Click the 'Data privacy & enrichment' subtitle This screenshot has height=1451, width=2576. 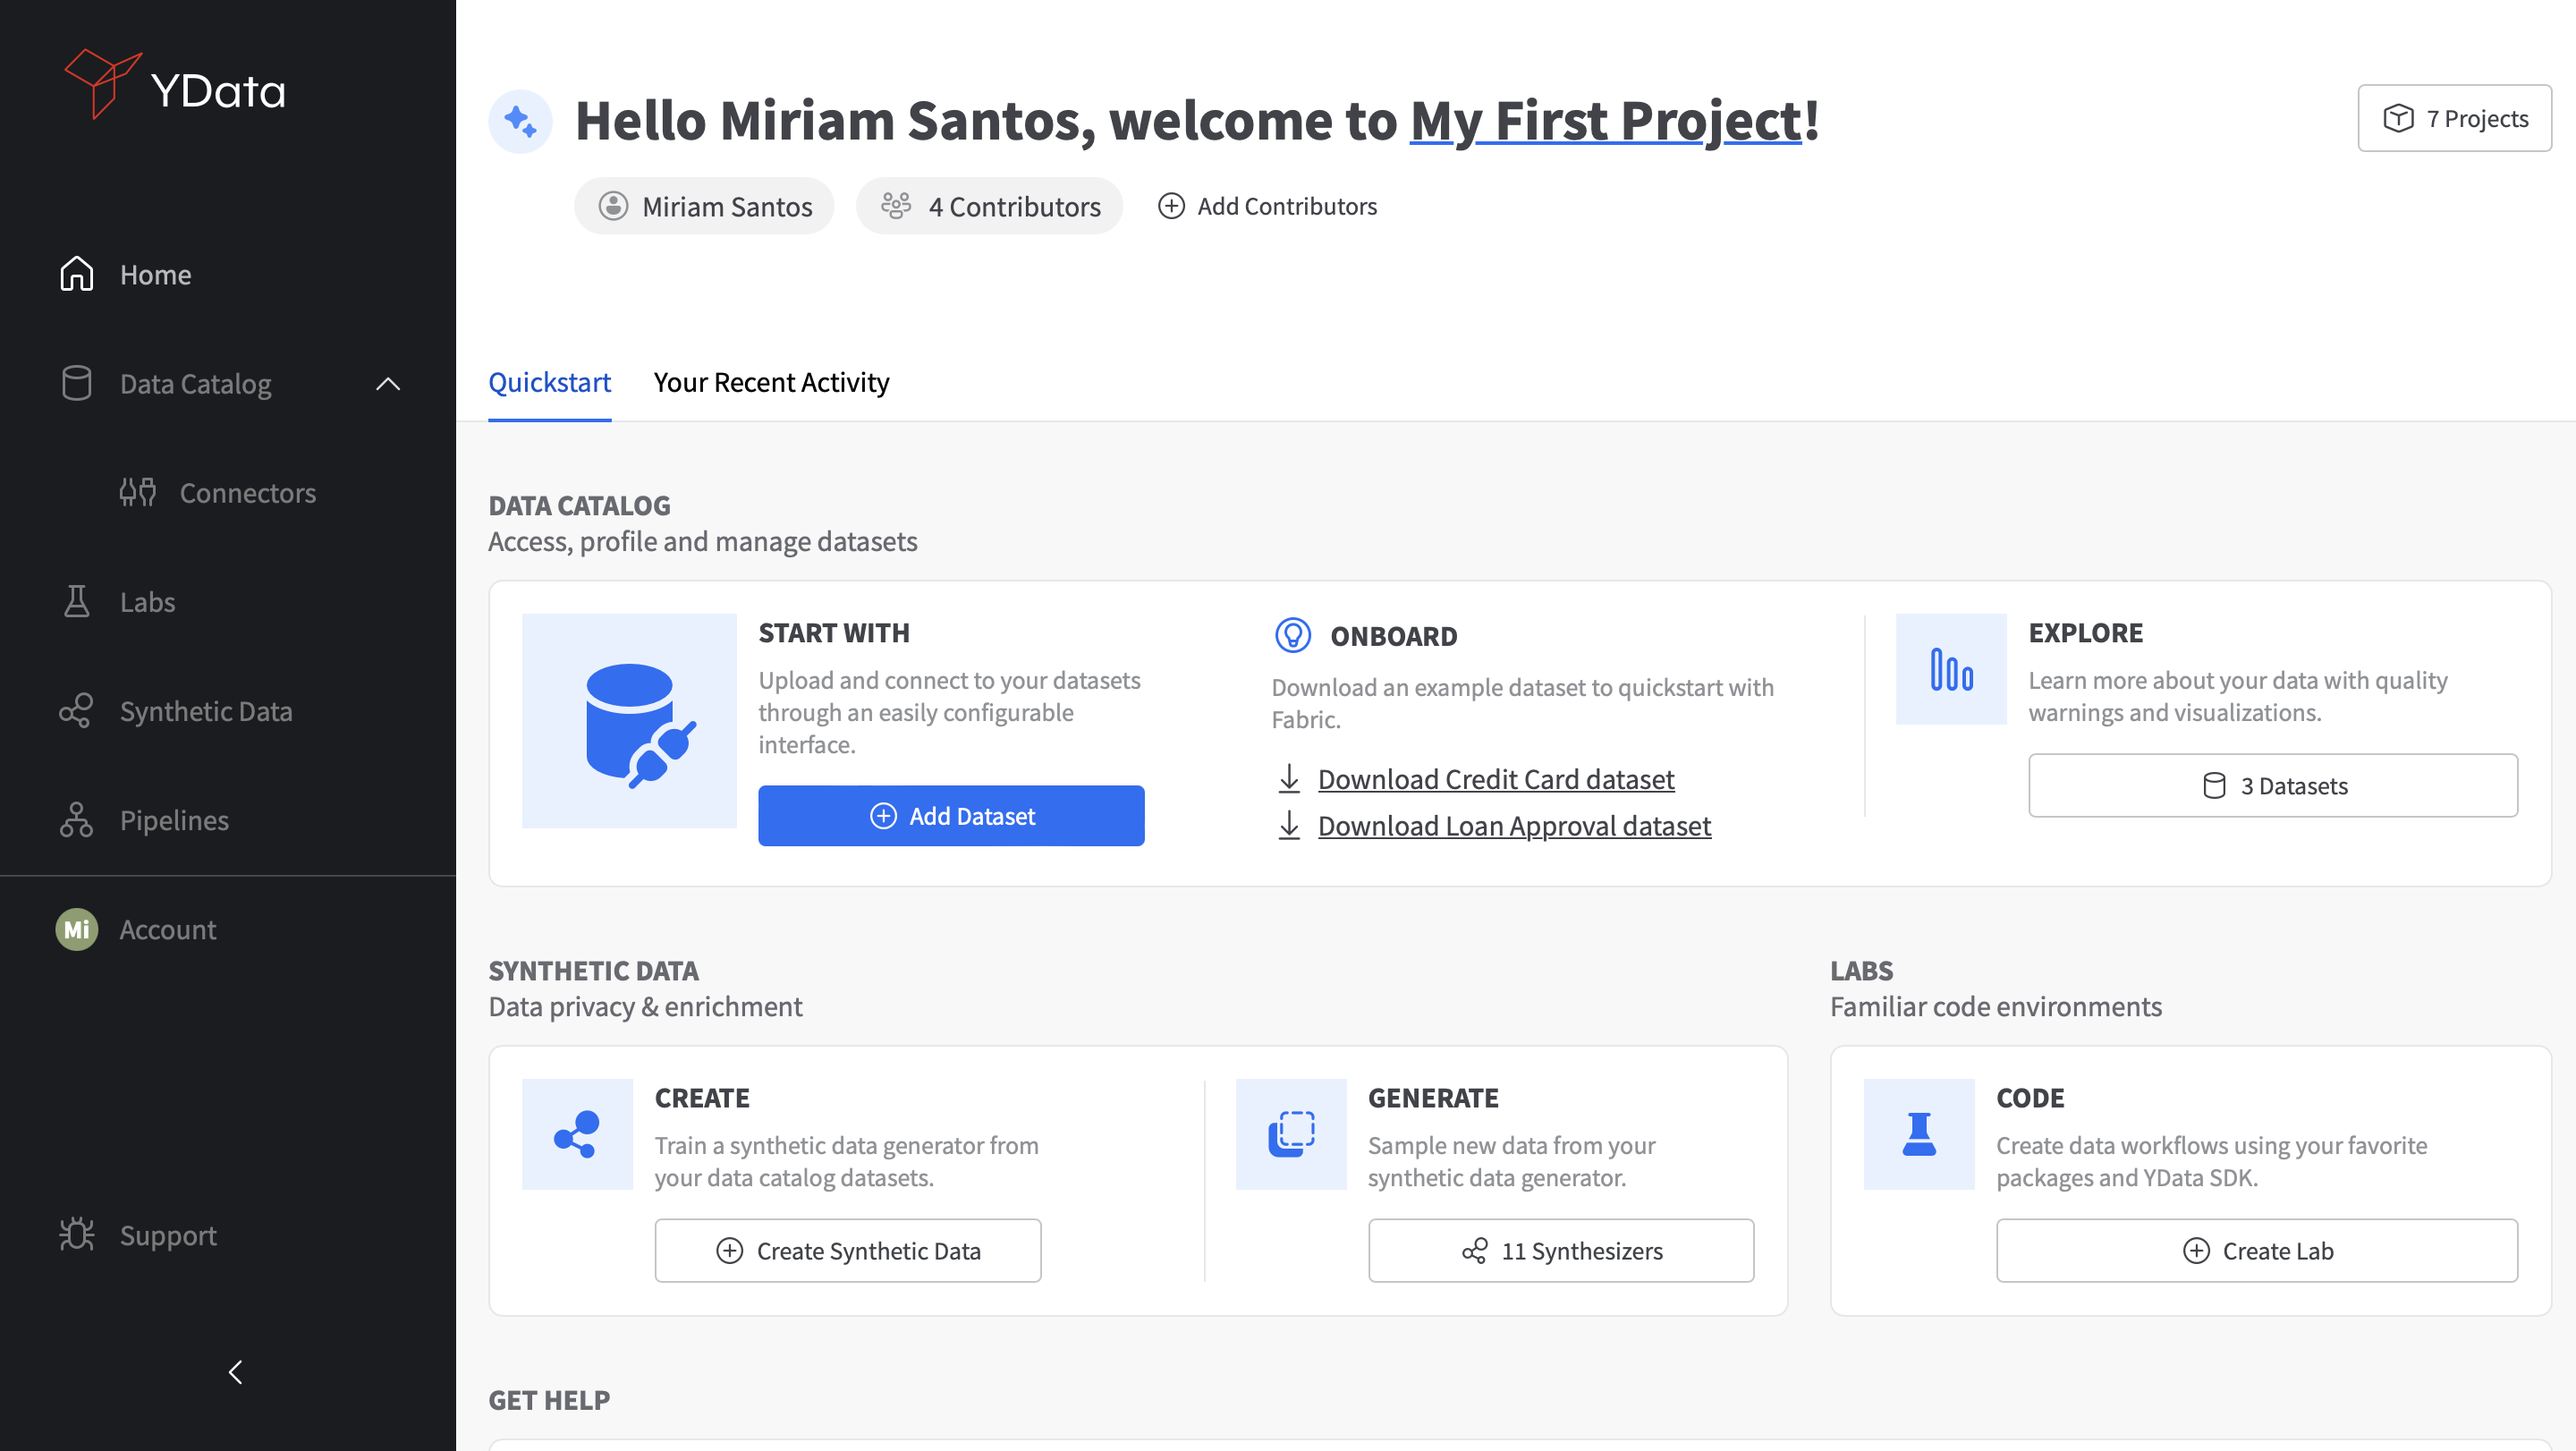tap(645, 1006)
